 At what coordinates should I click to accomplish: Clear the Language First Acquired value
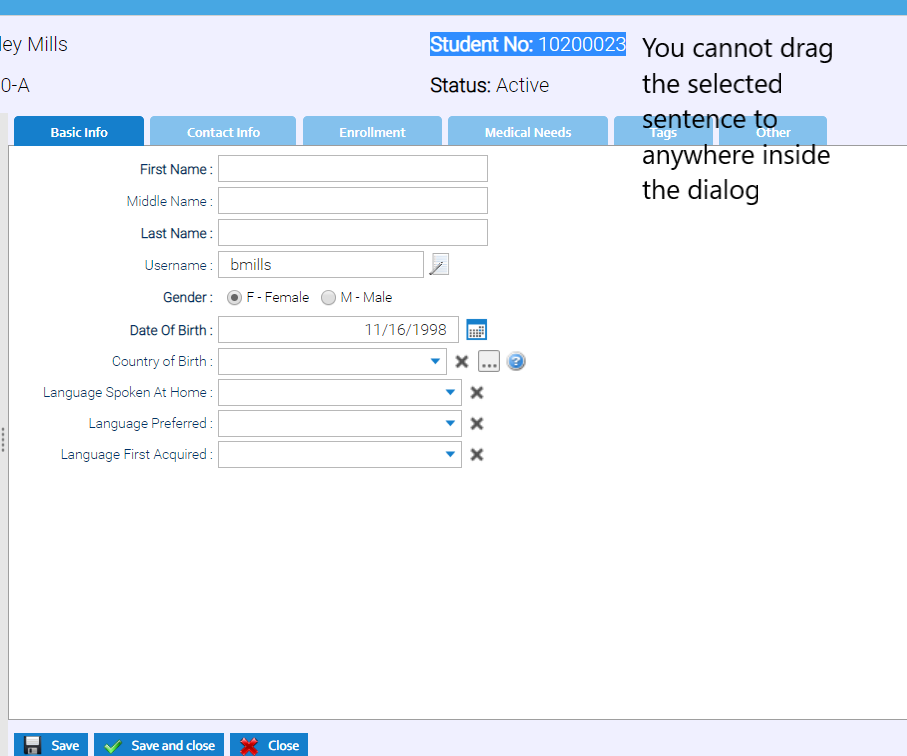(x=477, y=455)
